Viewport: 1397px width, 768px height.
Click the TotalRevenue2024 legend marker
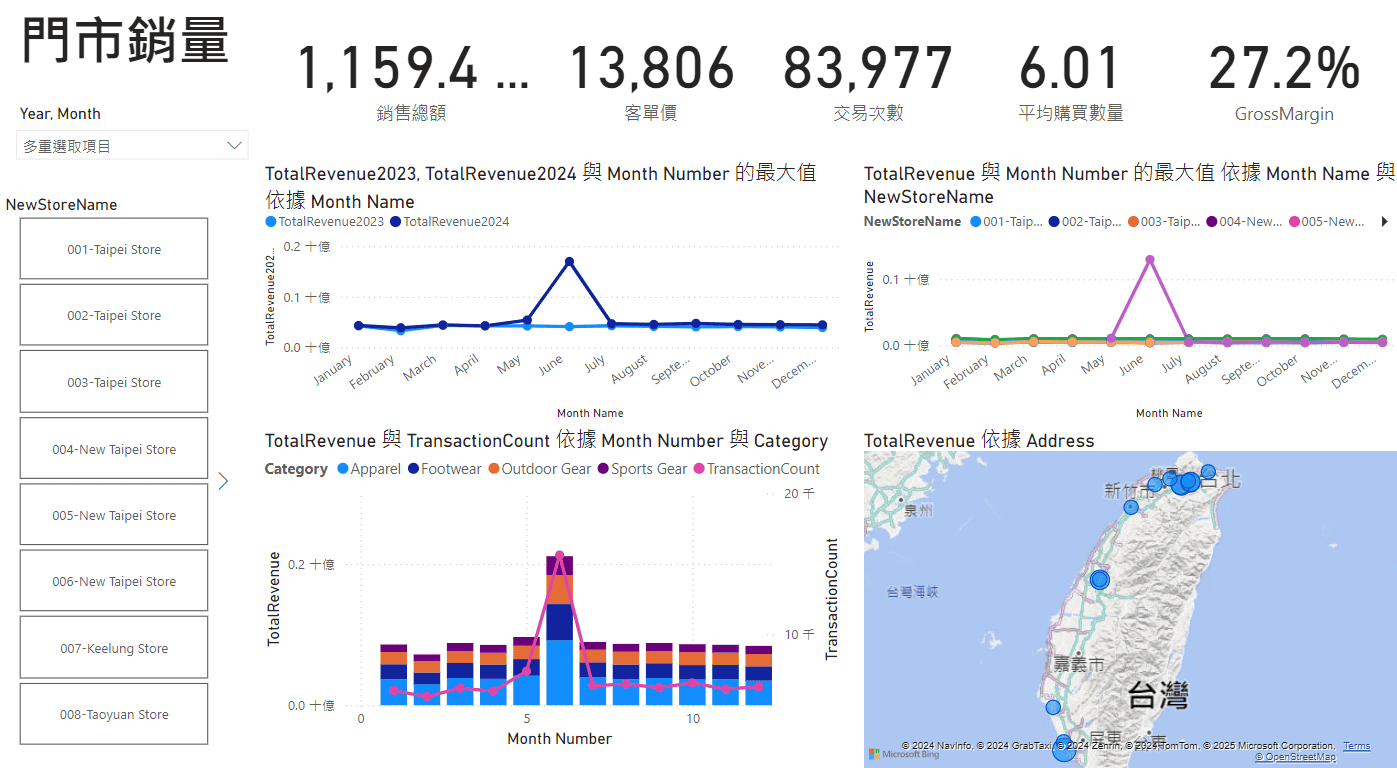[396, 222]
